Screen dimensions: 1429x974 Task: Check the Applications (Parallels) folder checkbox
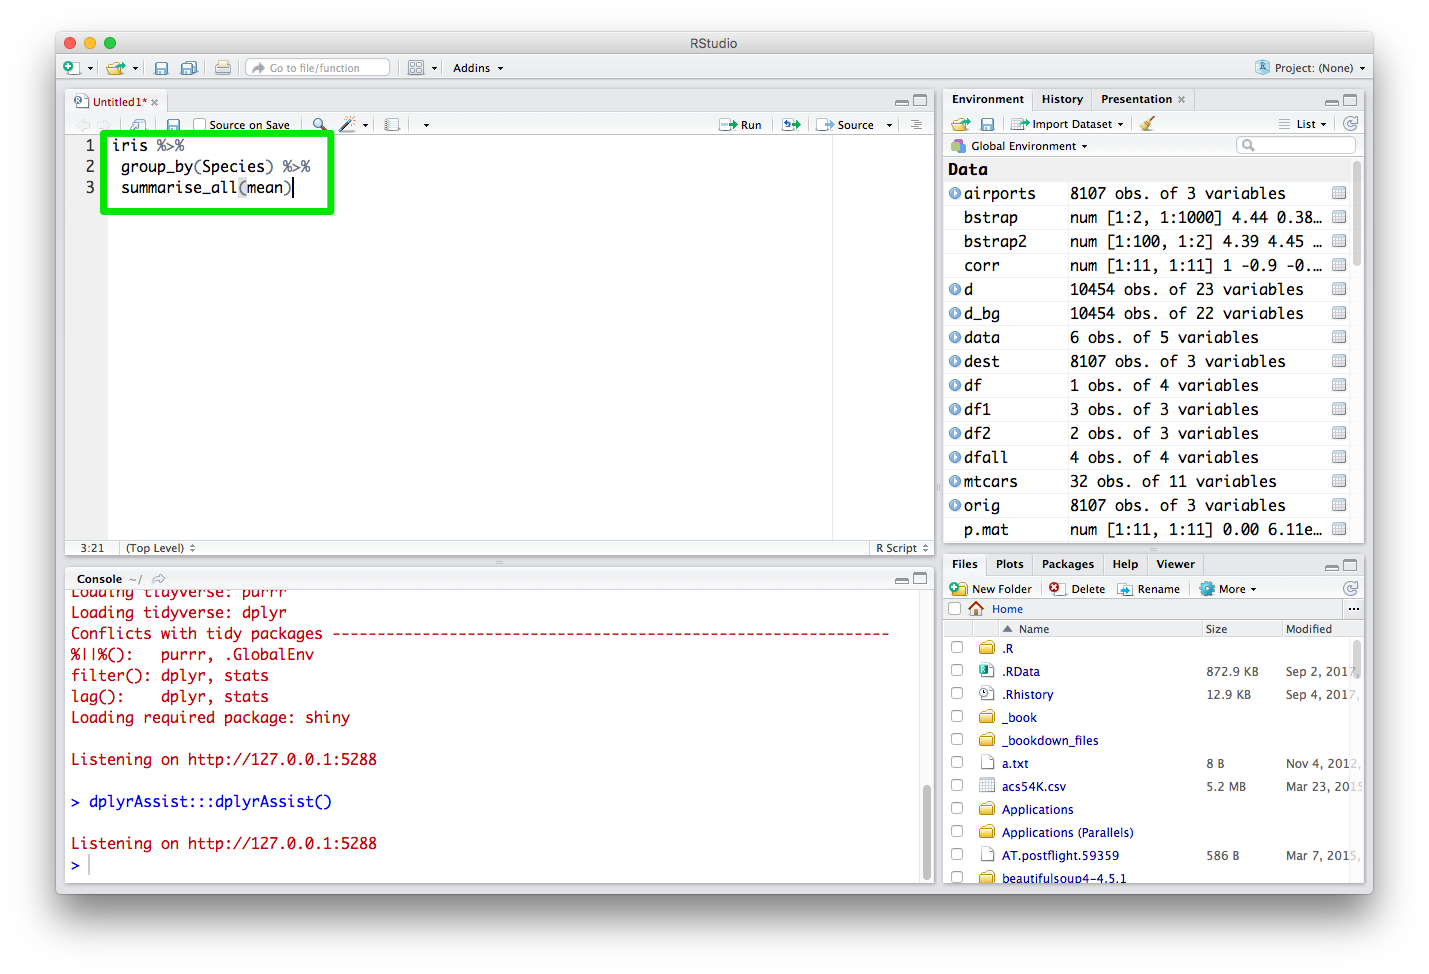coord(957,831)
